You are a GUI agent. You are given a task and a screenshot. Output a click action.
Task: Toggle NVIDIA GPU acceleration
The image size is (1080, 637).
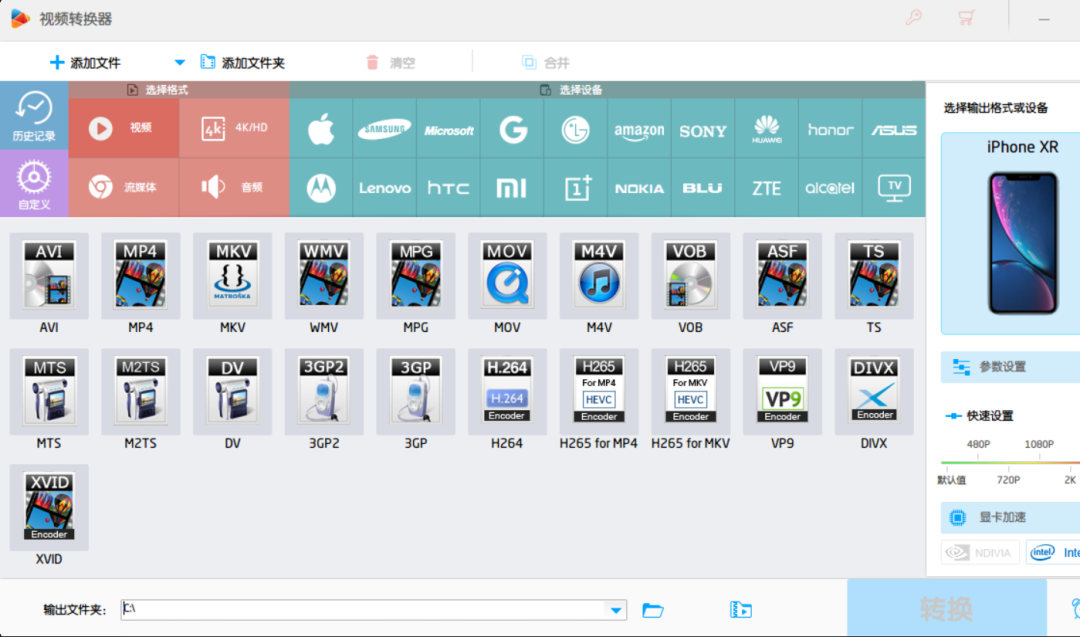(979, 552)
